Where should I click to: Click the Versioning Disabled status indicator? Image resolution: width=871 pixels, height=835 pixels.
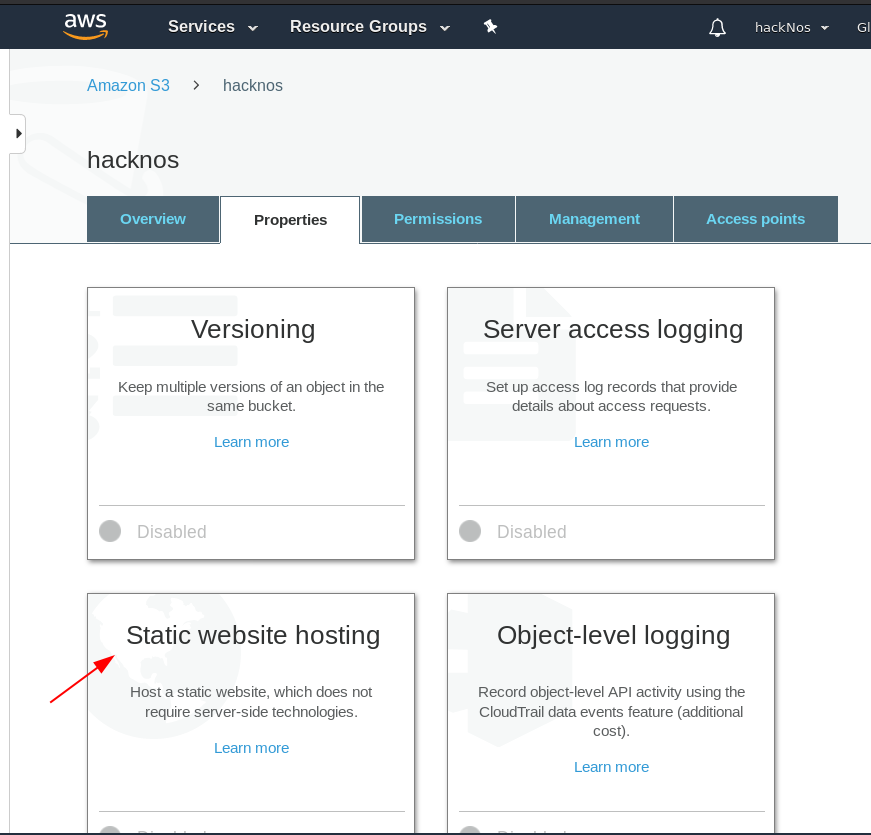click(110, 531)
